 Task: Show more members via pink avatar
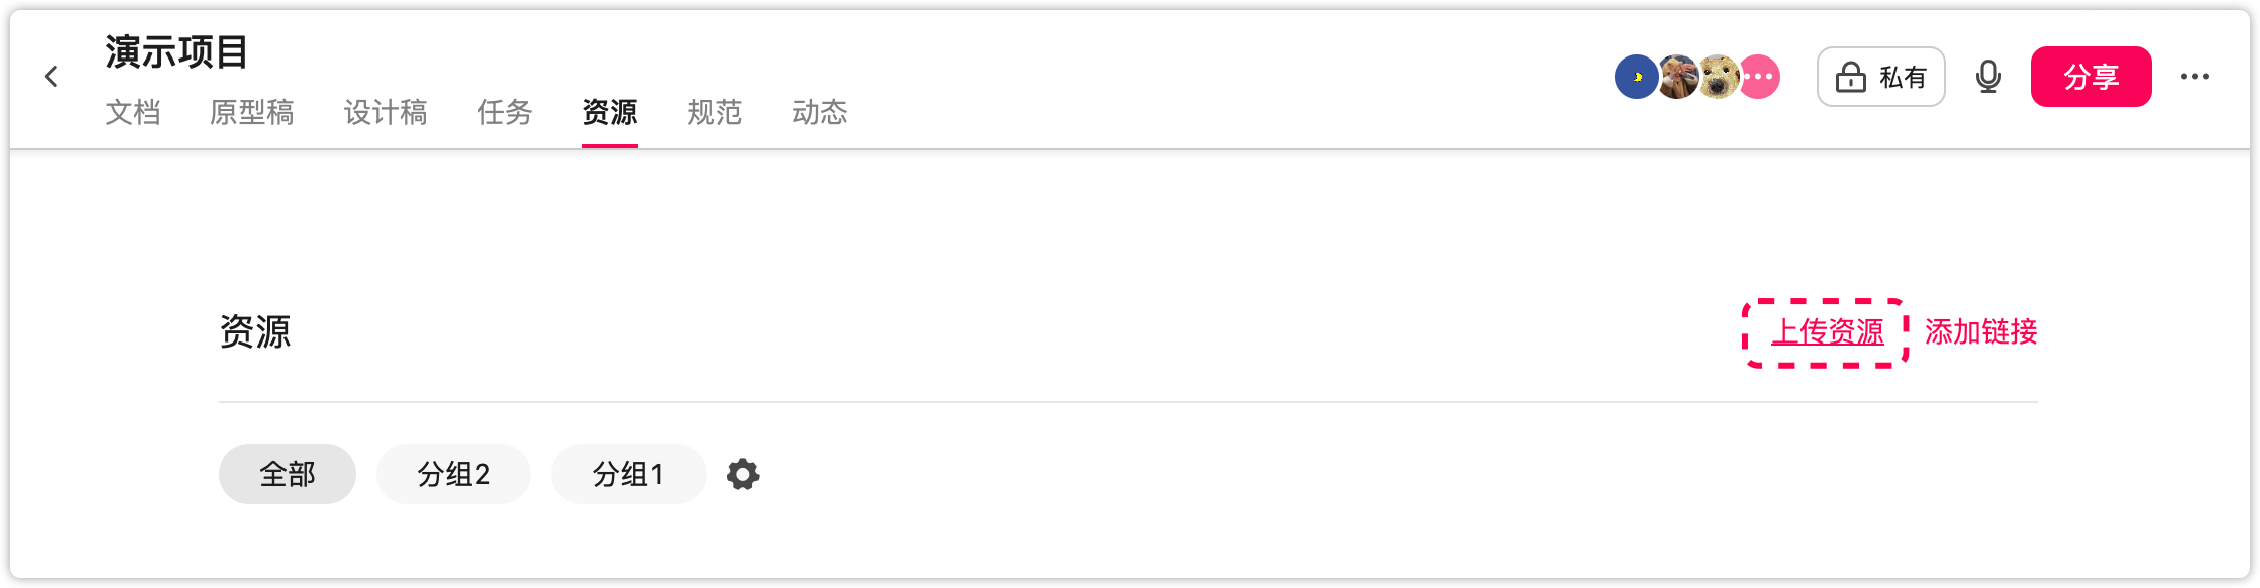pos(1761,77)
